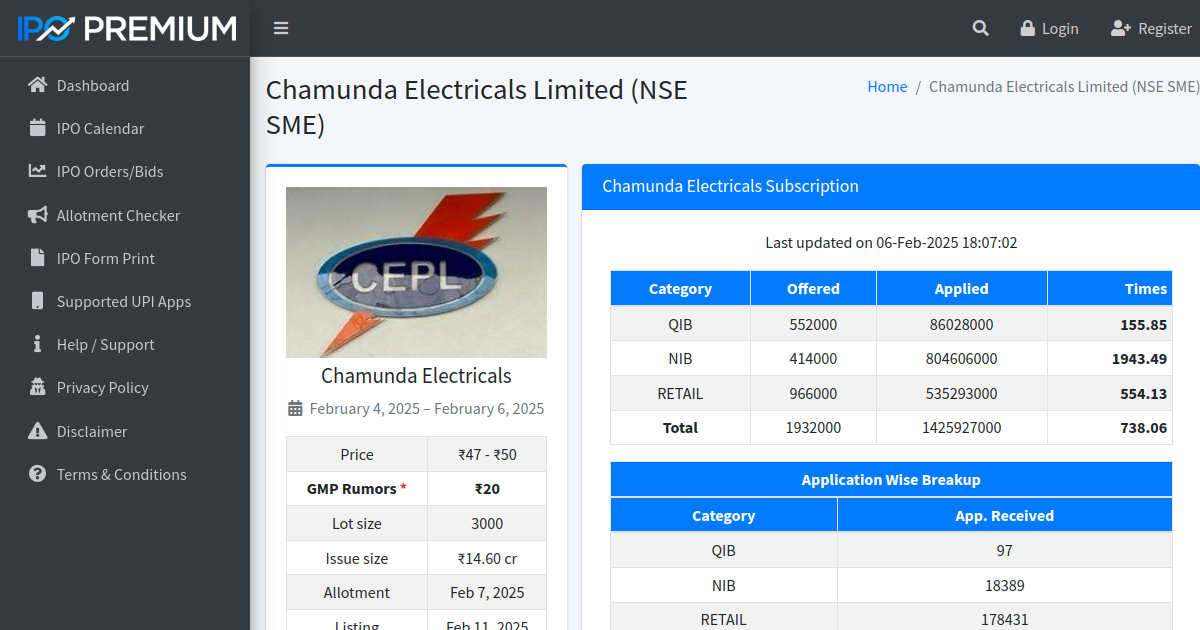Select the IPO Calendar icon in sidebar

(x=34, y=128)
